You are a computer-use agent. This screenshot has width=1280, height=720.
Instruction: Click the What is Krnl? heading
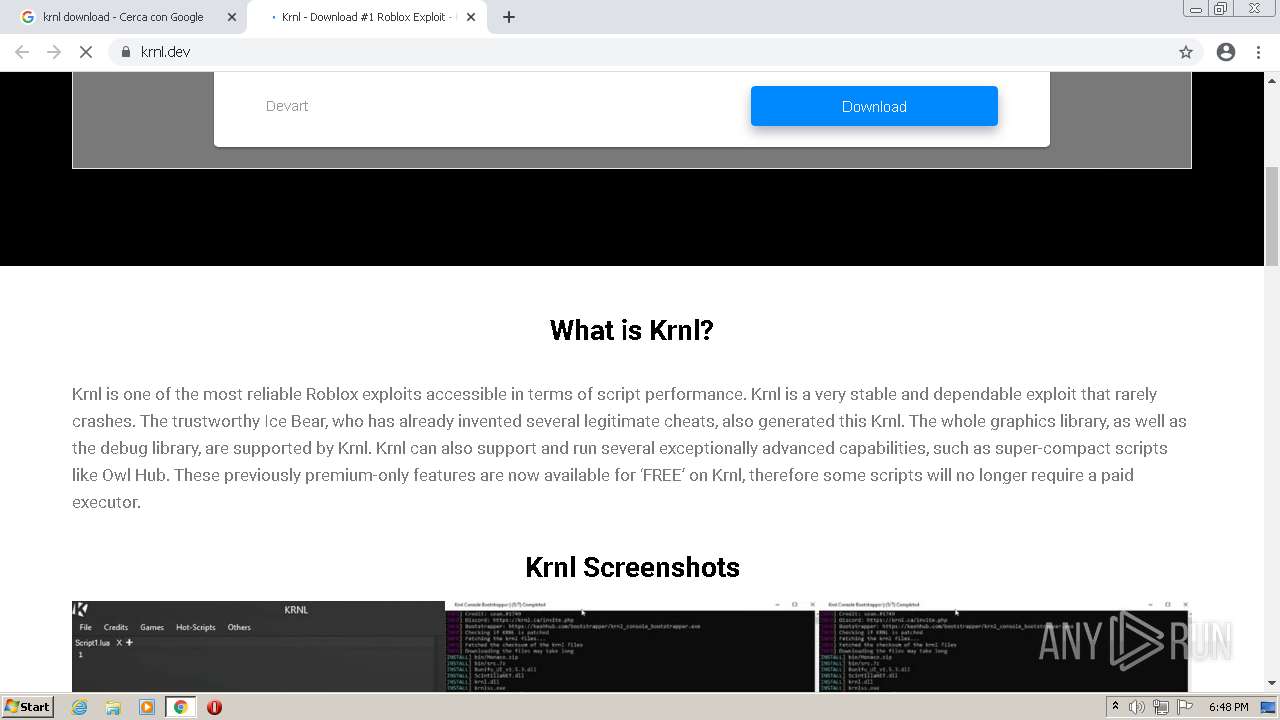[632, 331]
